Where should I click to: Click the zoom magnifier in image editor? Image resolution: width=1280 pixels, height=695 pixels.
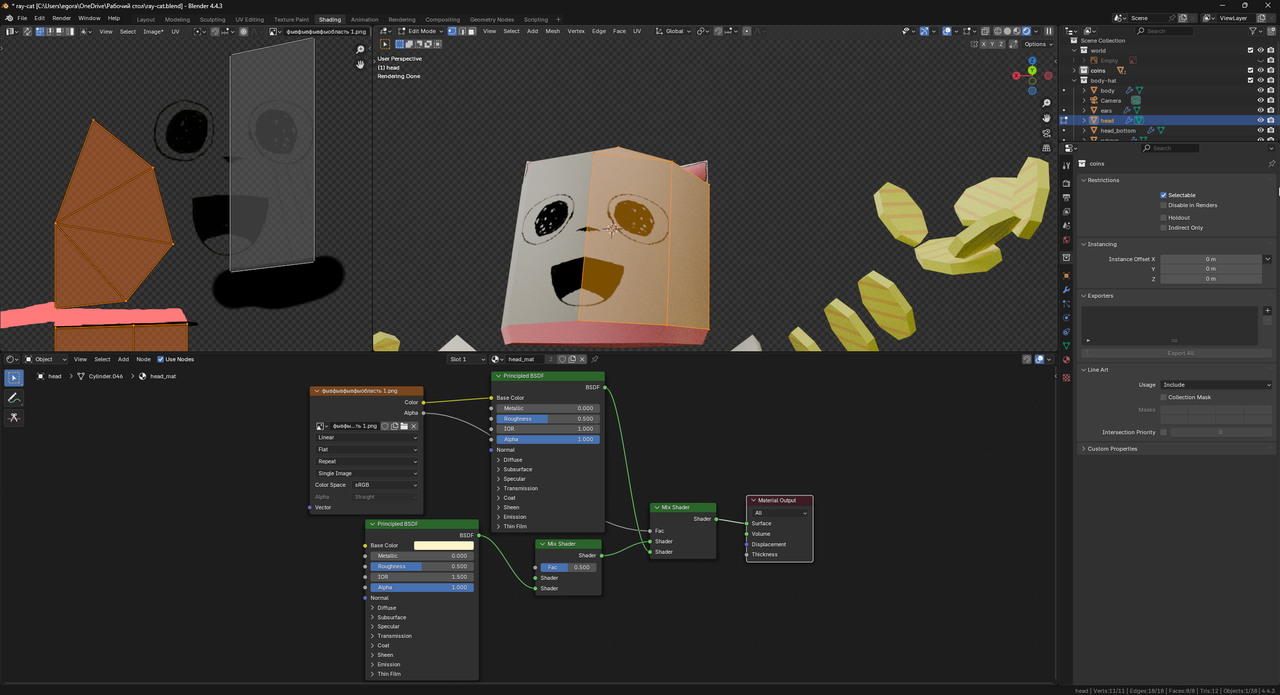point(361,48)
